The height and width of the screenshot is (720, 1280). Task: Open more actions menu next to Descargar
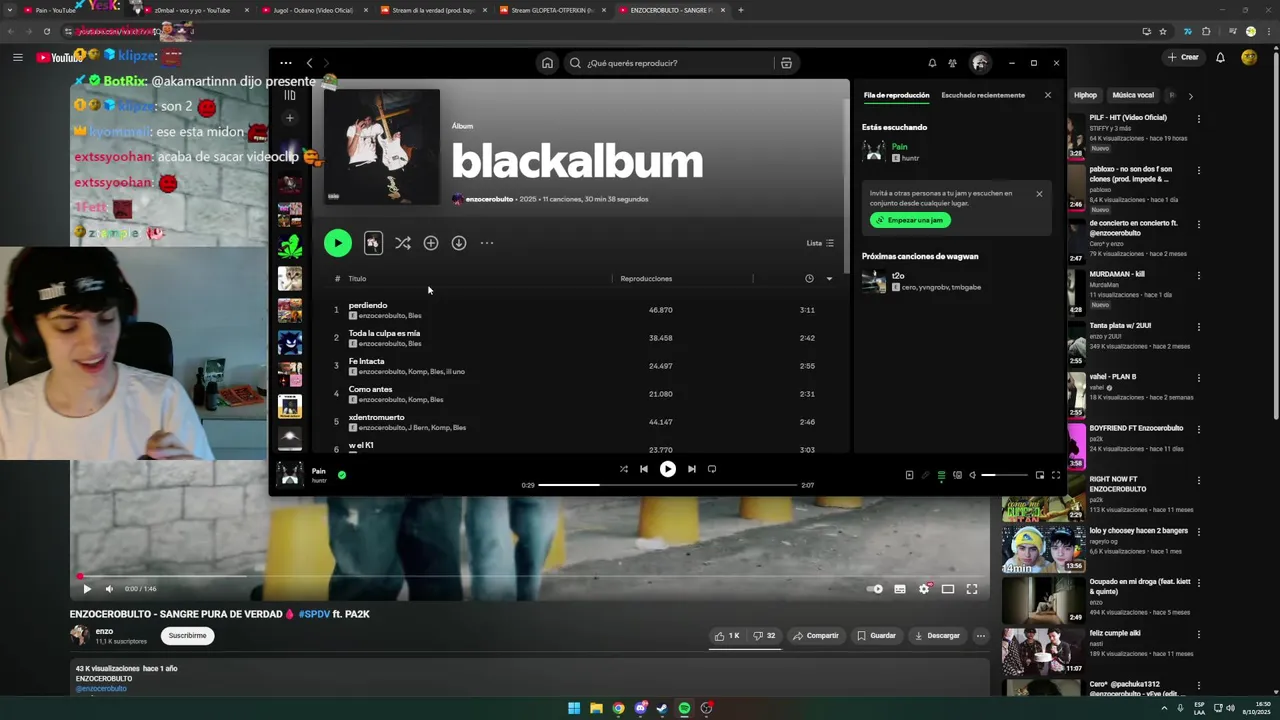pyautogui.click(x=981, y=635)
